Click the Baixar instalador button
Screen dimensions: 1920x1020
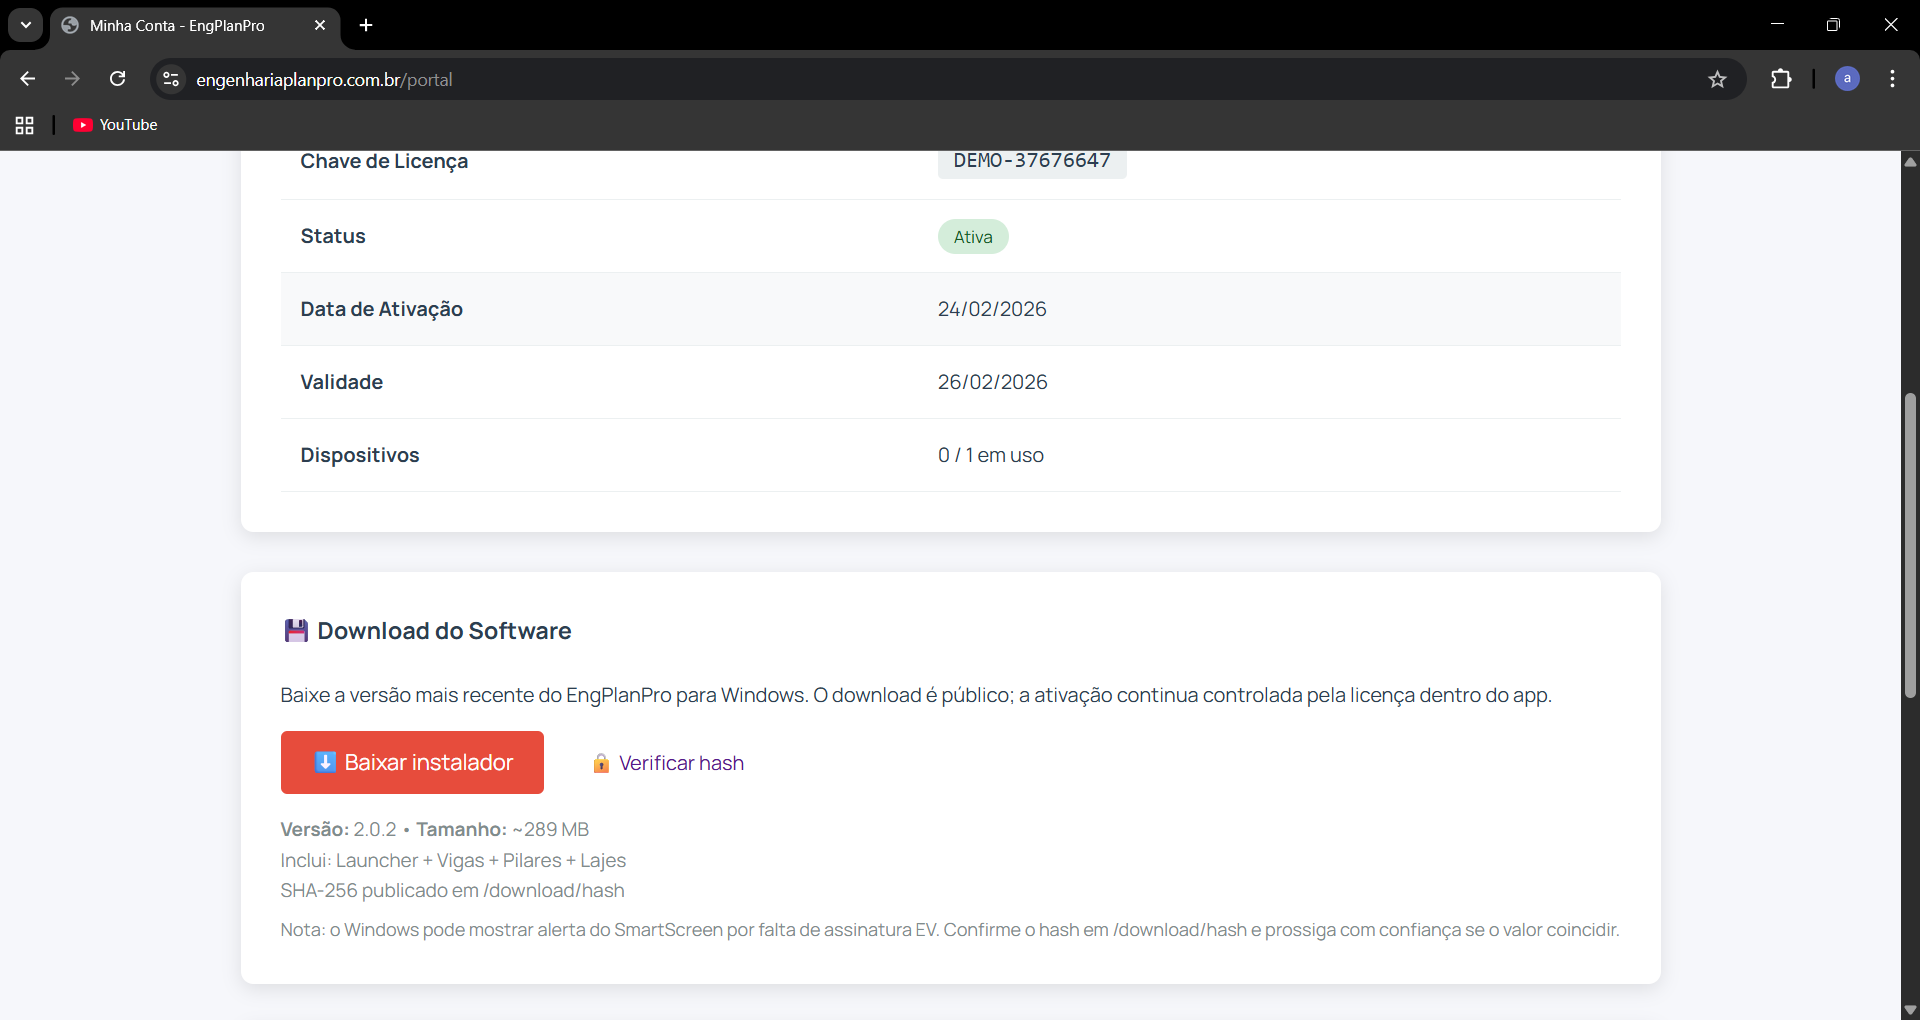point(412,762)
